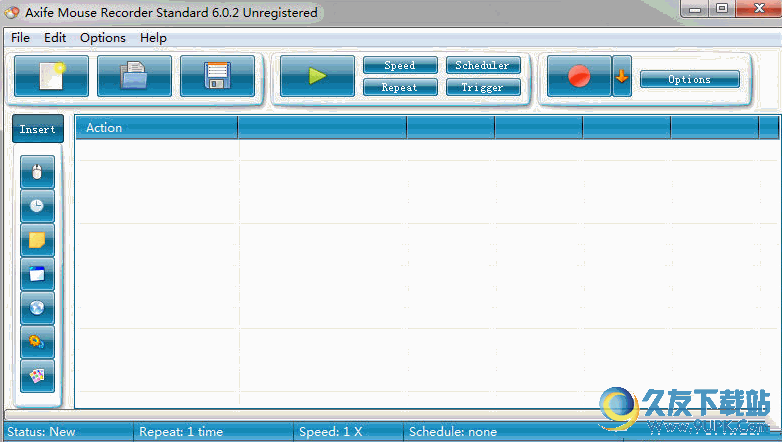Click the Action column header

pos(157,128)
